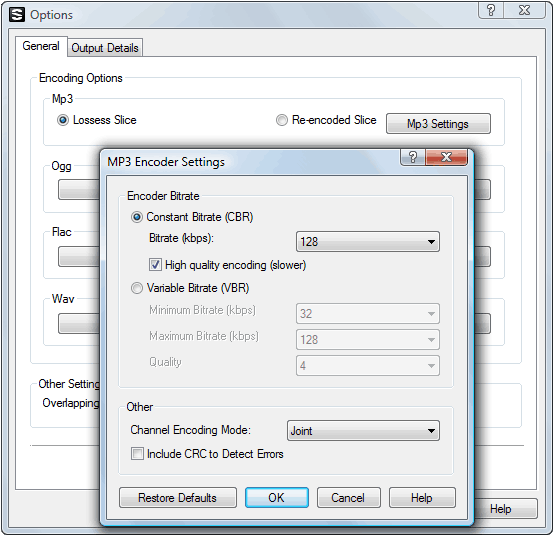Image resolution: width=554 pixels, height=536 pixels.
Task: Switch to the Output Details tab
Action: click(x=105, y=48)
